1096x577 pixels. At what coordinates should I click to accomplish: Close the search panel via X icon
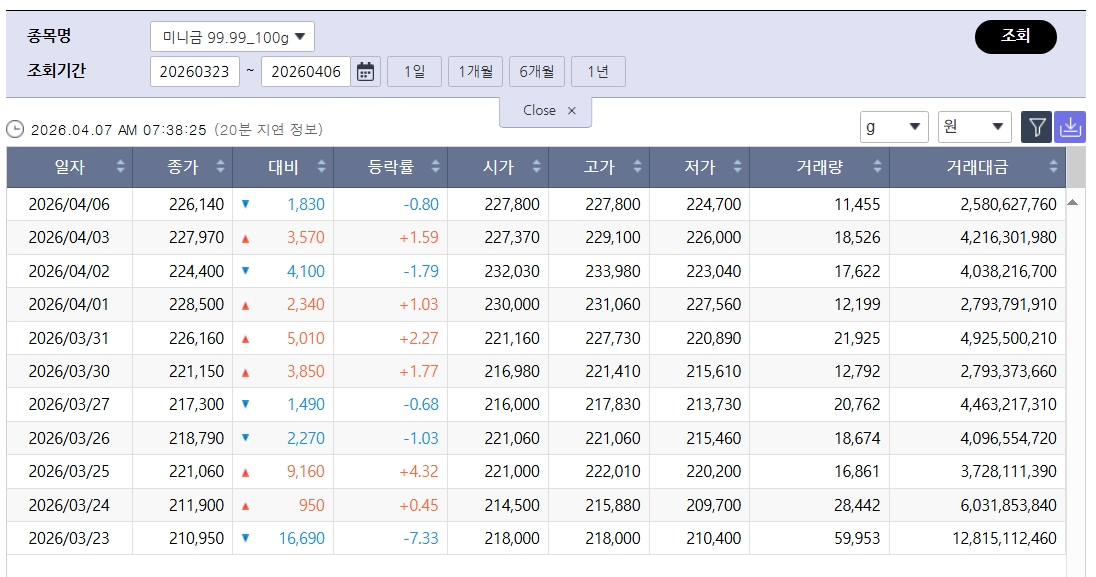572,111
